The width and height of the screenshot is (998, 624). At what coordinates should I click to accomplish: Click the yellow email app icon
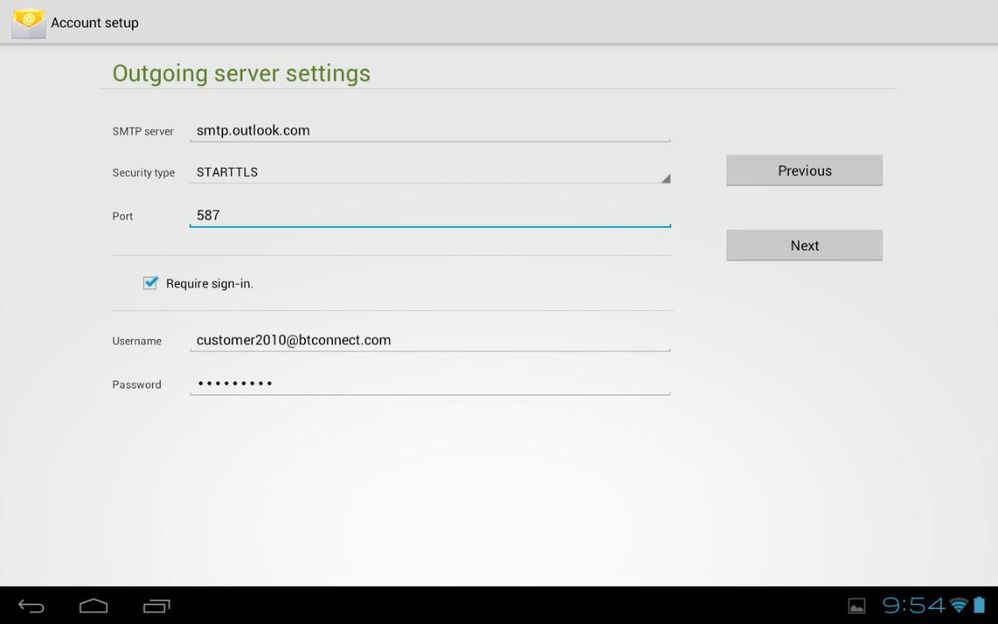click(28, 22)
